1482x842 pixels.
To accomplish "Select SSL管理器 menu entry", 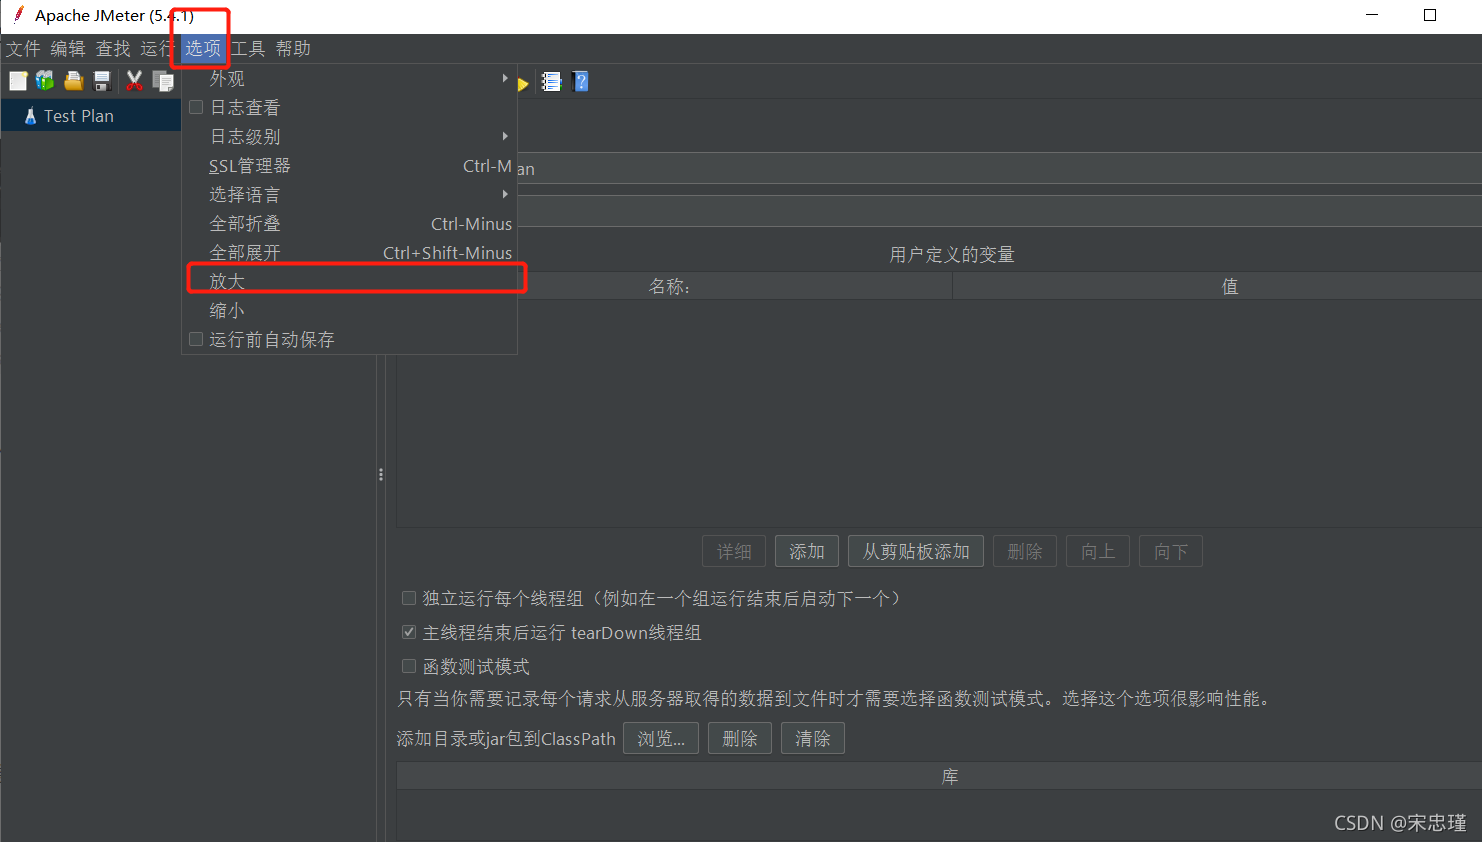I will click(349, 165).
